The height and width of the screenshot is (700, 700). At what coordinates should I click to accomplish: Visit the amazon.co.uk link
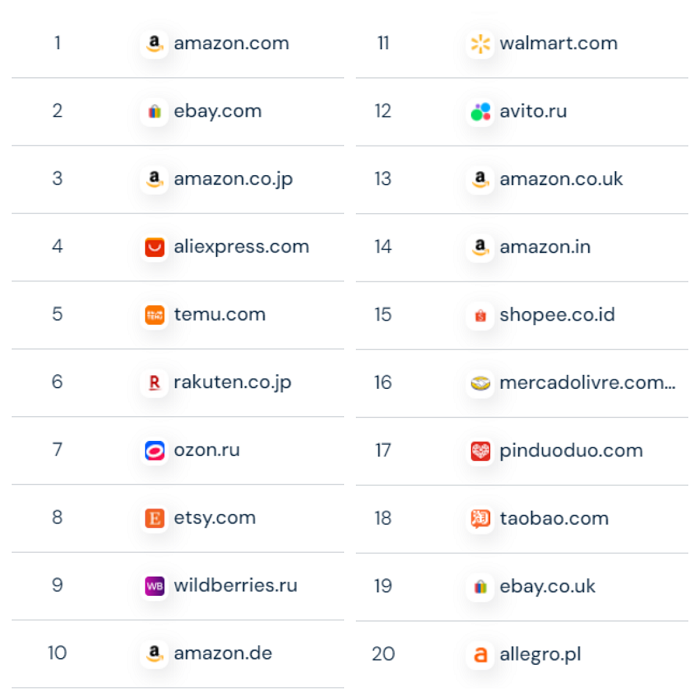coord(561,179)
